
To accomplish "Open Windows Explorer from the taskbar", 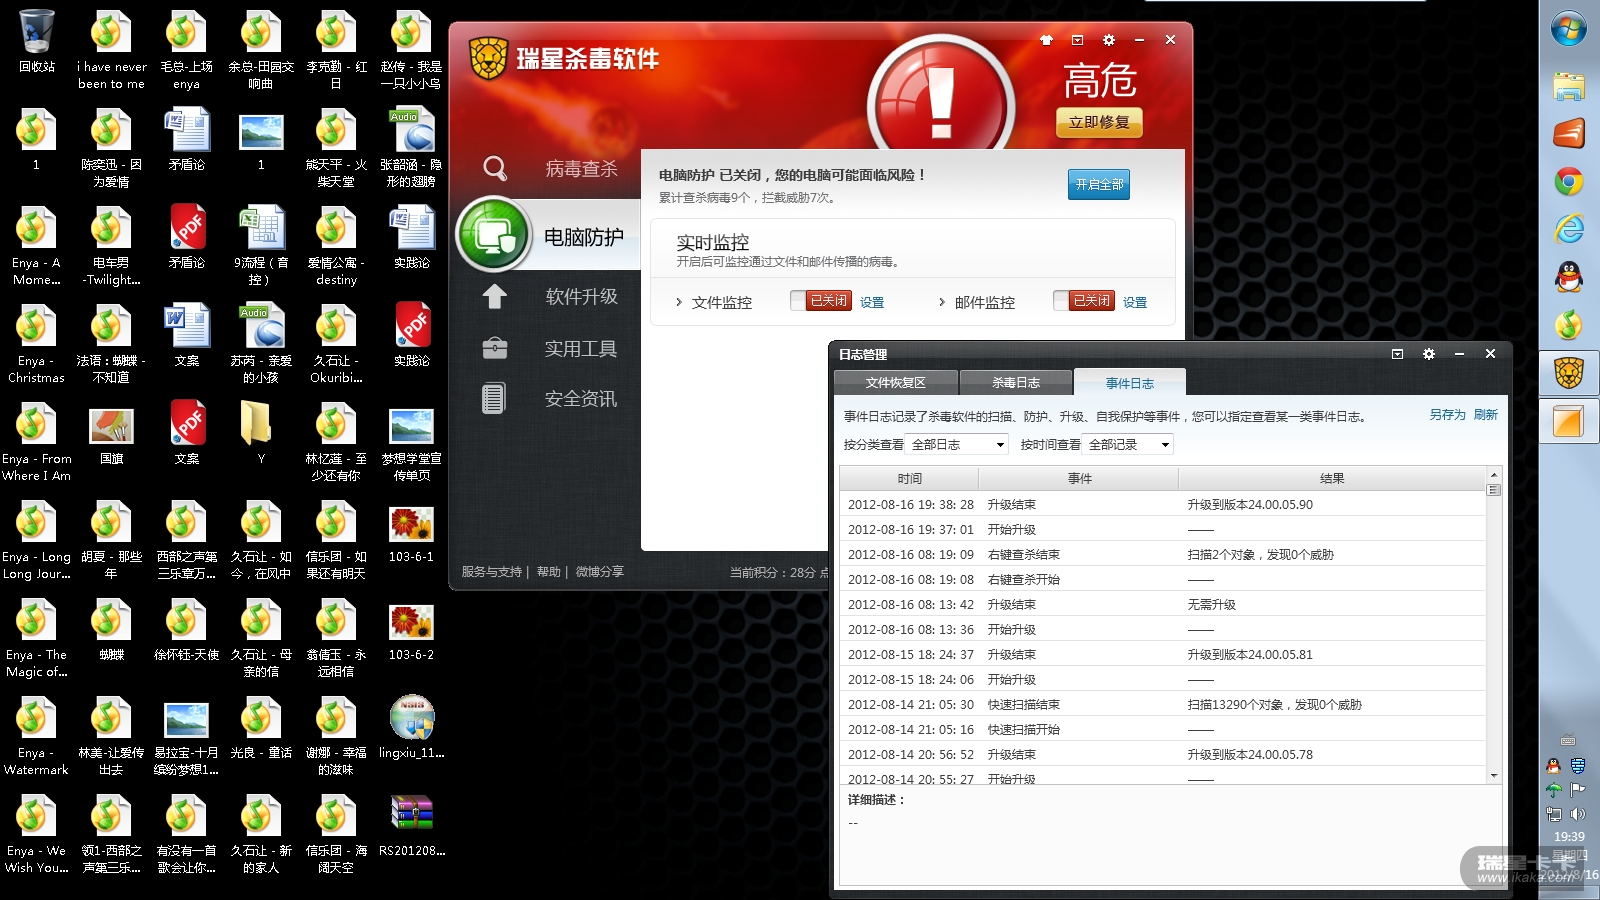I will coord(1568,85).
